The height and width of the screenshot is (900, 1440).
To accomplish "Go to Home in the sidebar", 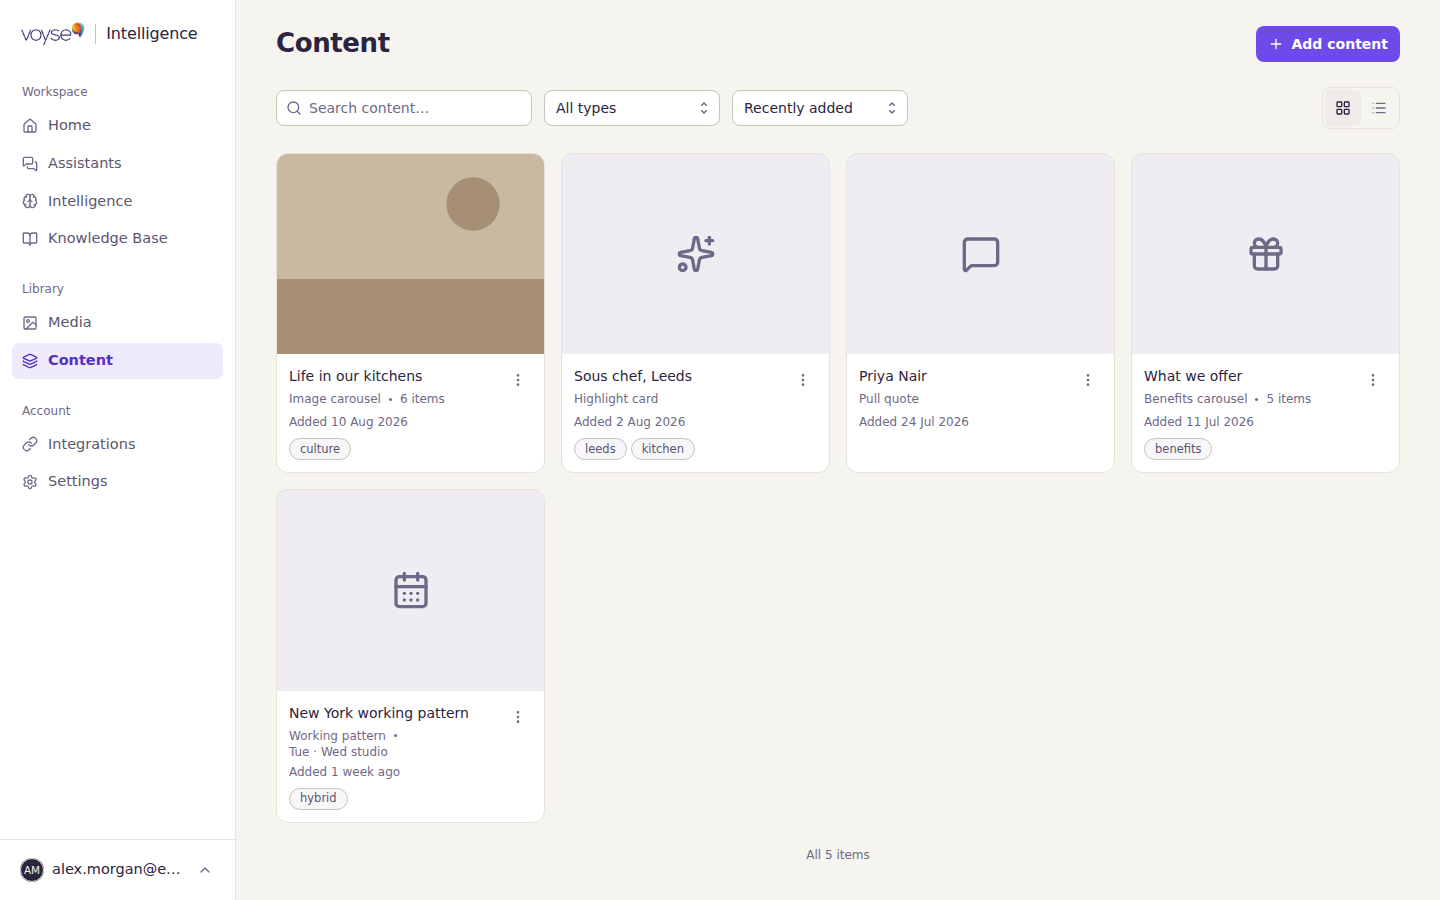I will (x=117, y=125).
